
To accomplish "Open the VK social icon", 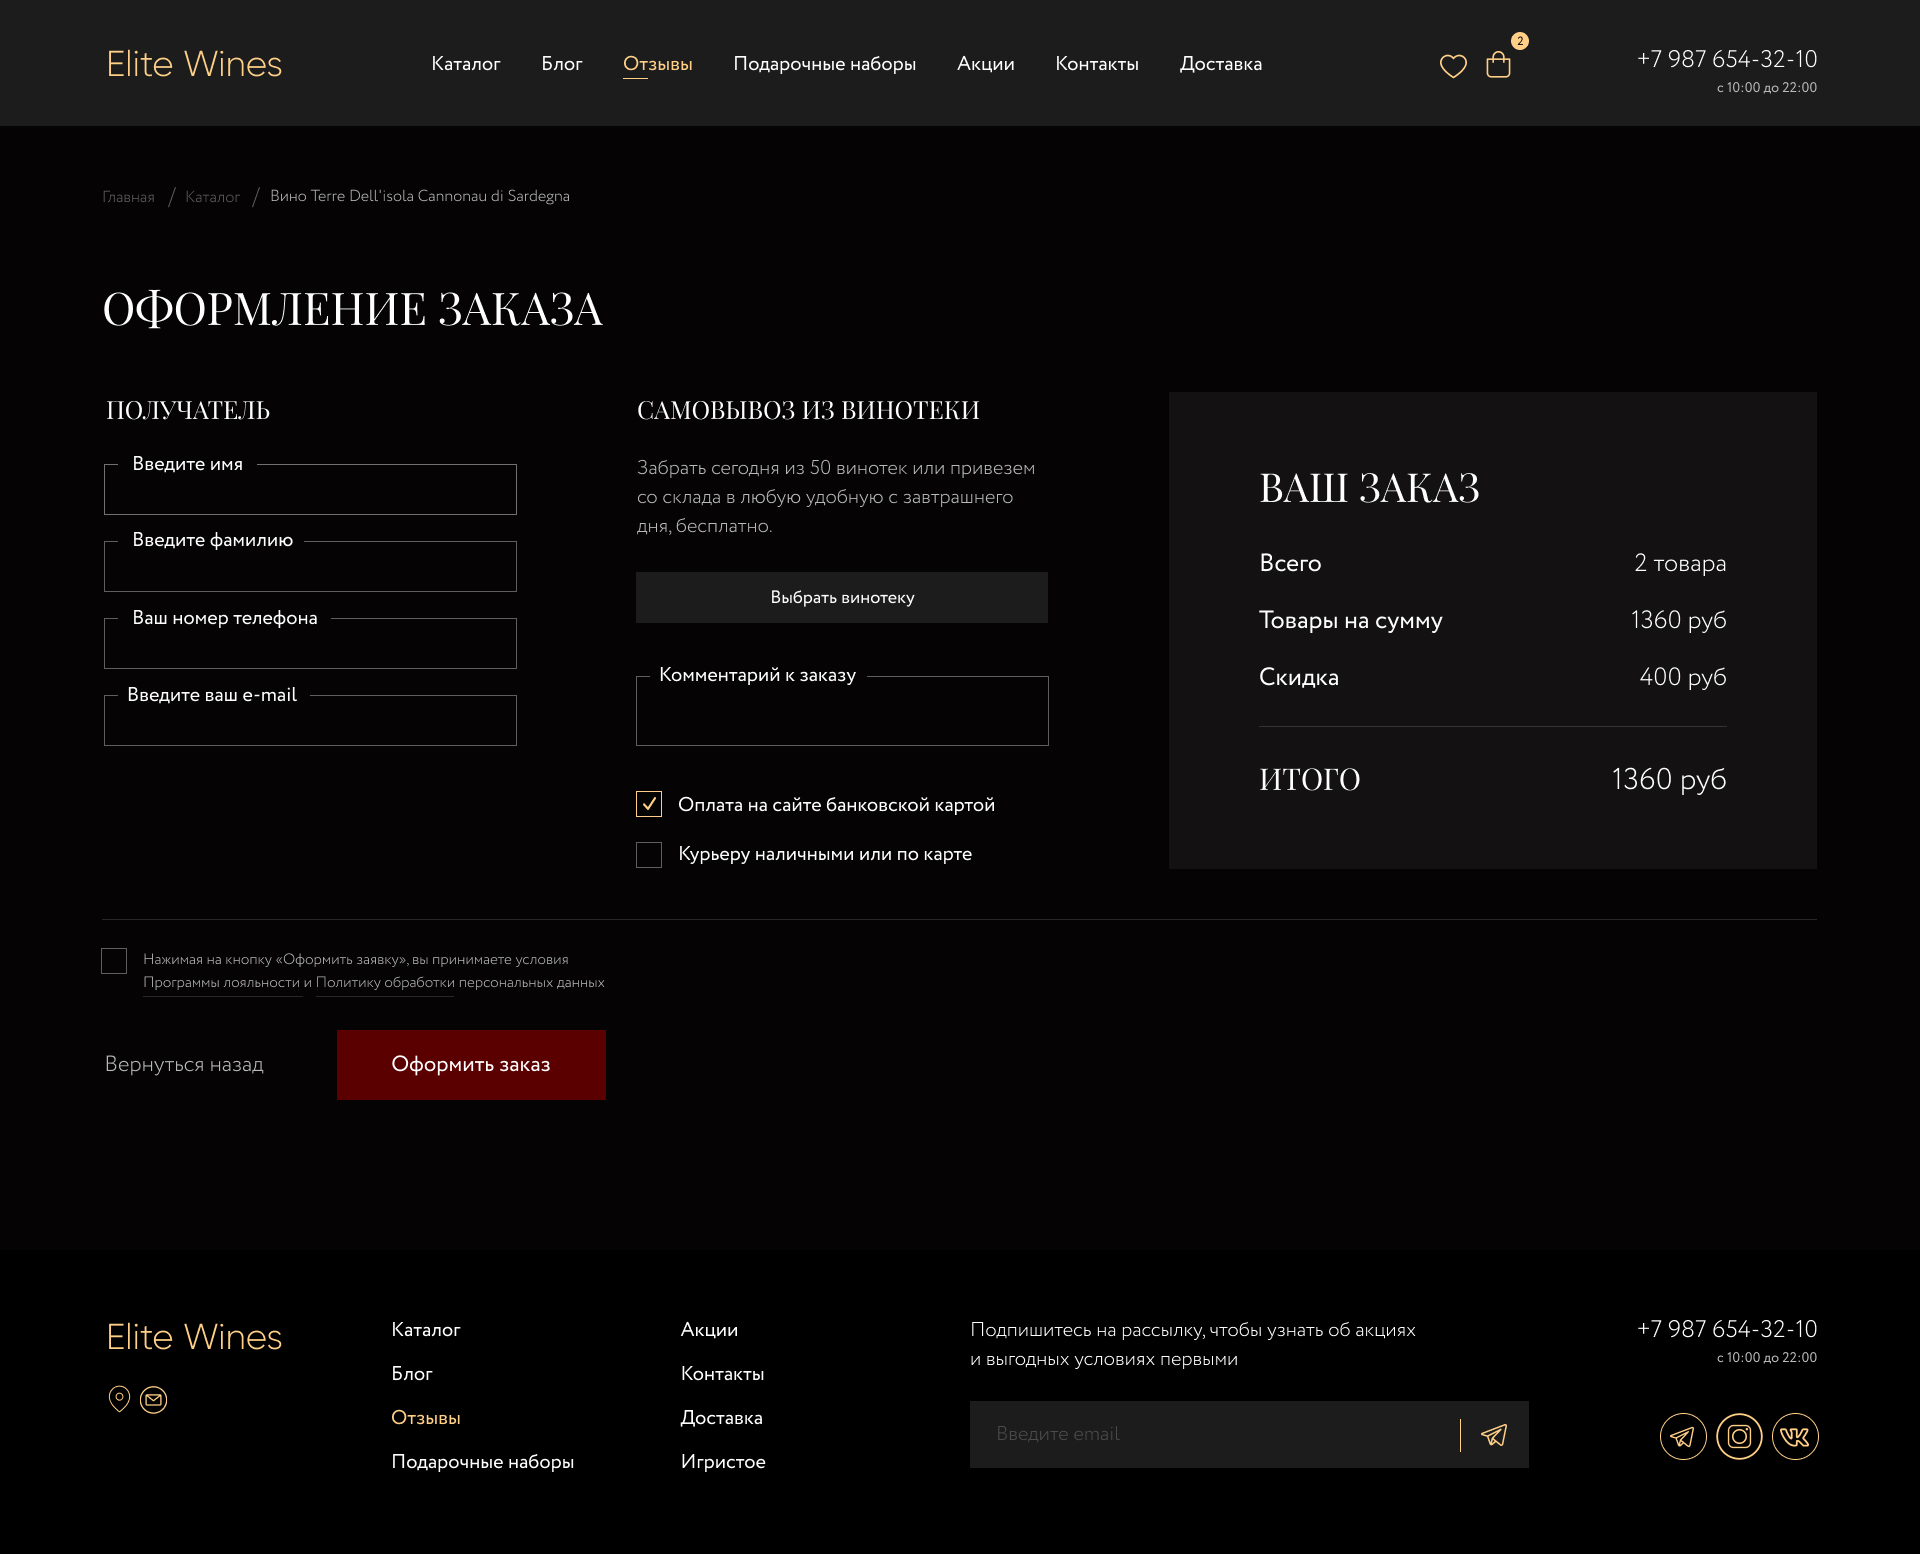I will click(x=1795, y=1437).
